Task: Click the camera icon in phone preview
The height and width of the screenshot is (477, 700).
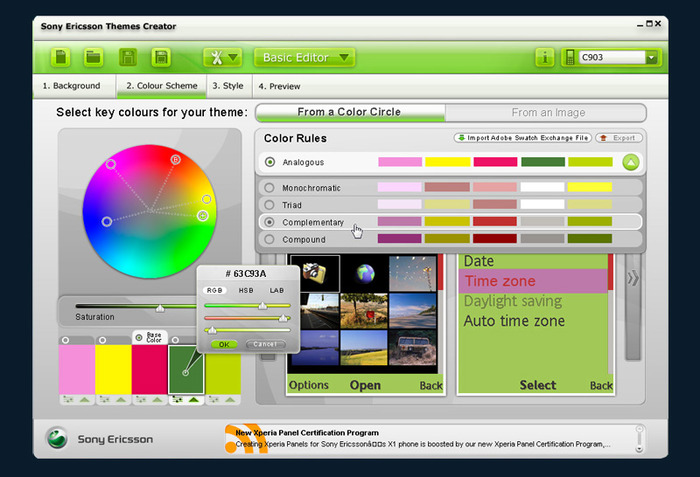Action: point(314,273)
